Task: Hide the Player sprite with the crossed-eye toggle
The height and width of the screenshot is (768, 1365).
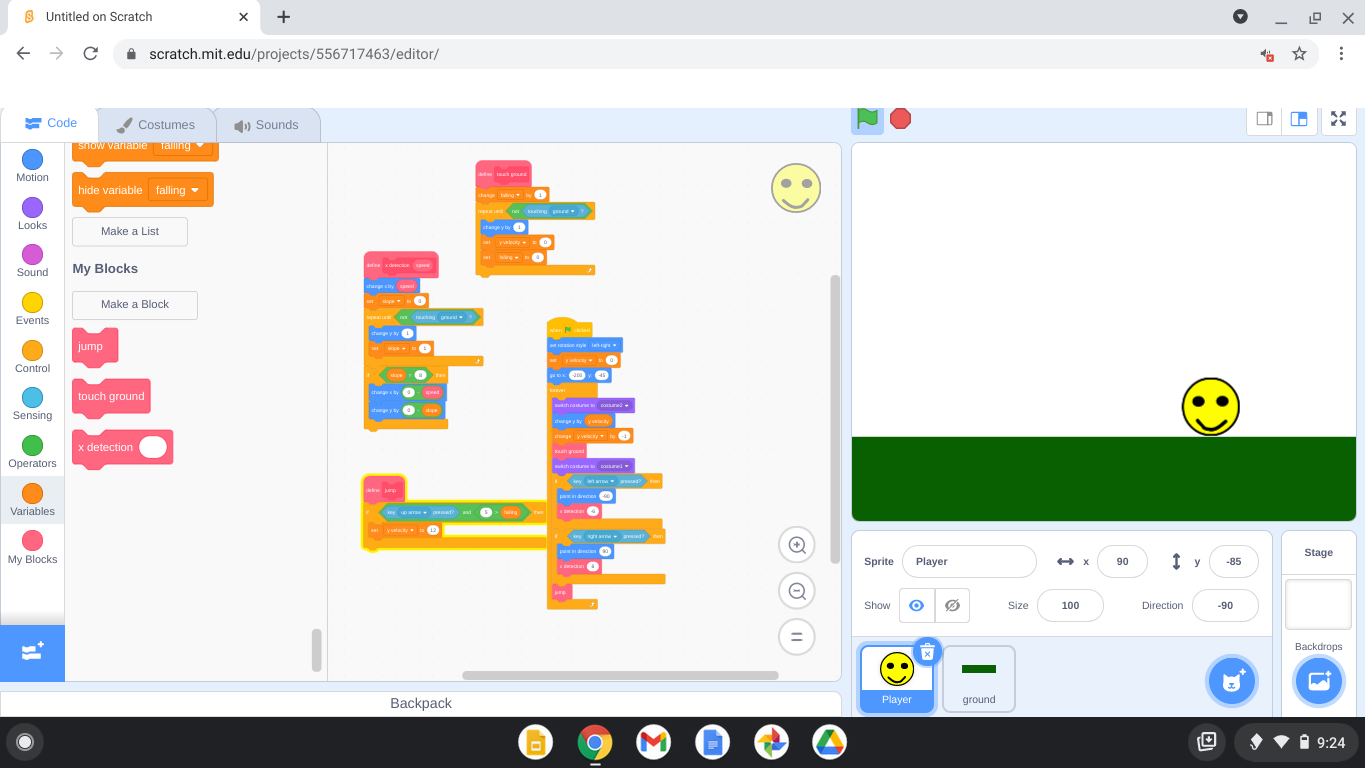Action: pyautogui.click(x=952, y=605)
